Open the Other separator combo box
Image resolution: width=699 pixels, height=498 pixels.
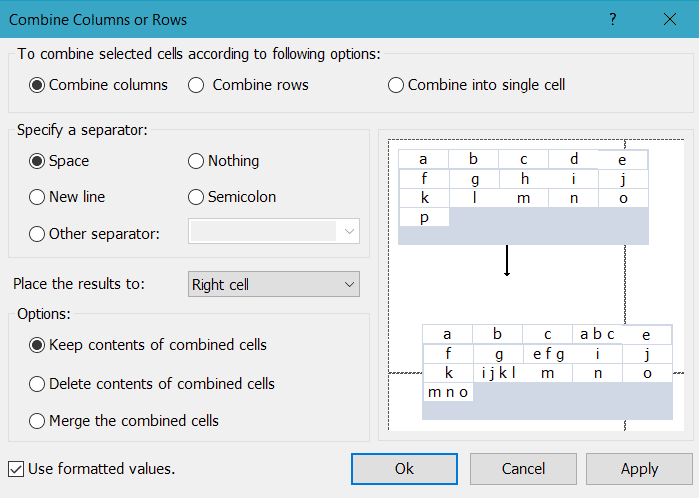pos(274,232)
